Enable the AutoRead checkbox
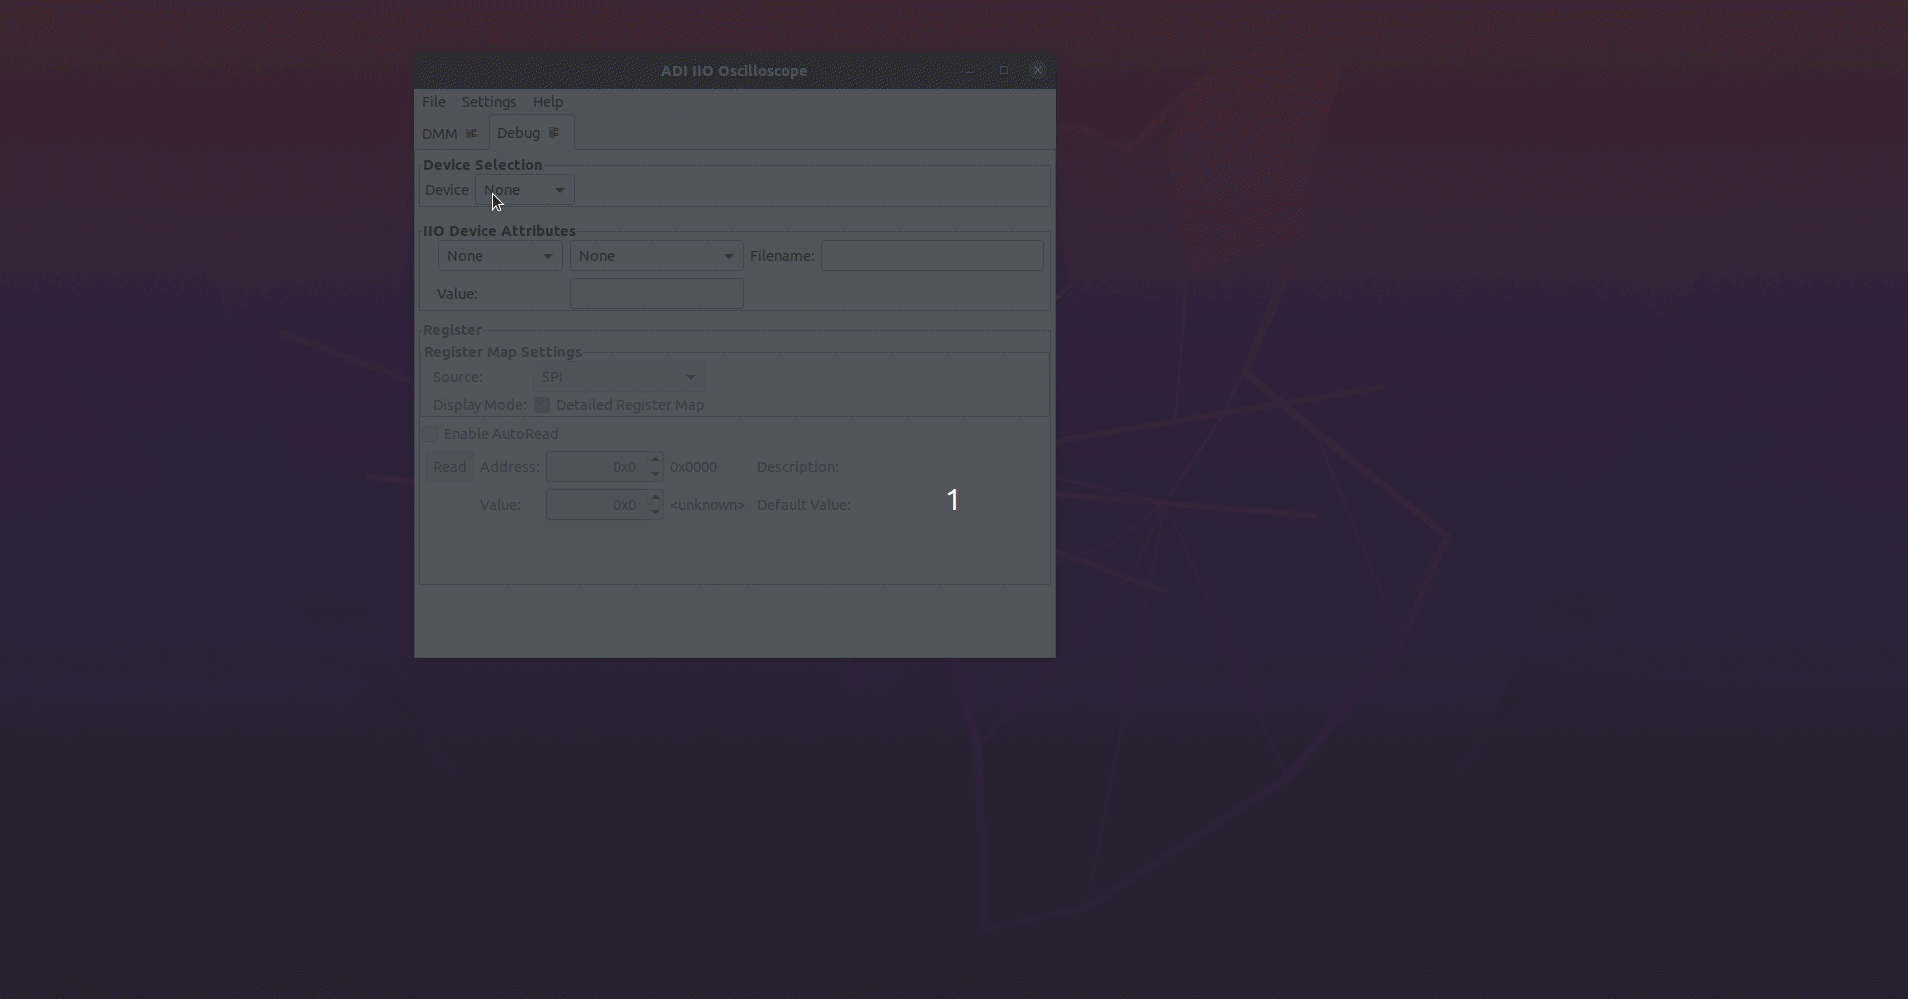The image size is (1908, 999). pyautogui.click(x=430, y=434)
